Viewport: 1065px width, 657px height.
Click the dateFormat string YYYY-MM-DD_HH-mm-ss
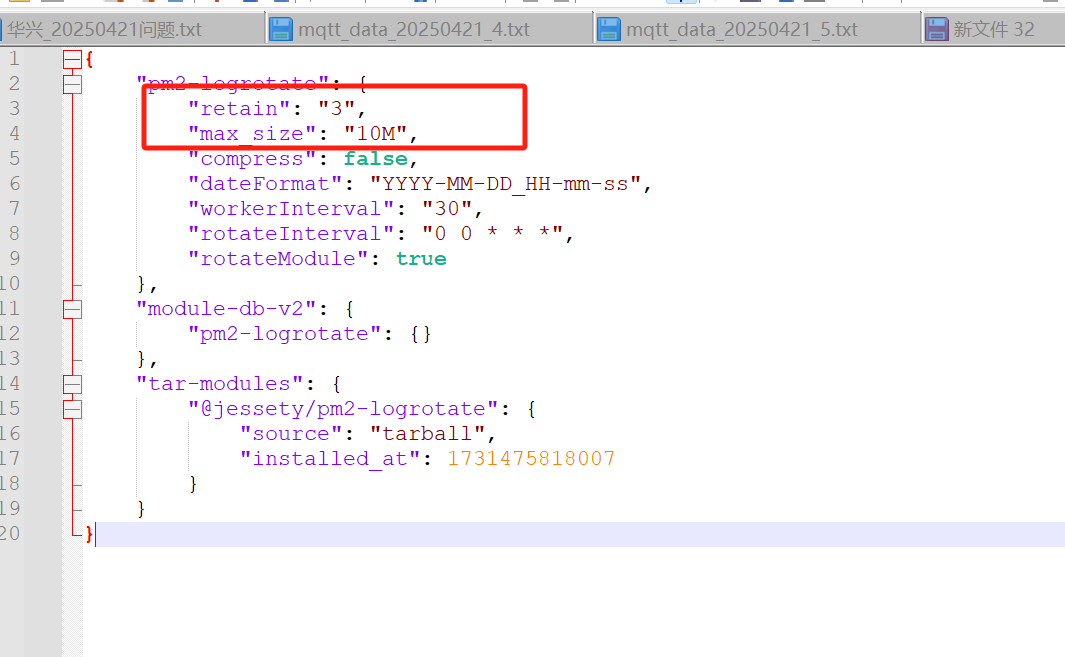click(510, 184)
